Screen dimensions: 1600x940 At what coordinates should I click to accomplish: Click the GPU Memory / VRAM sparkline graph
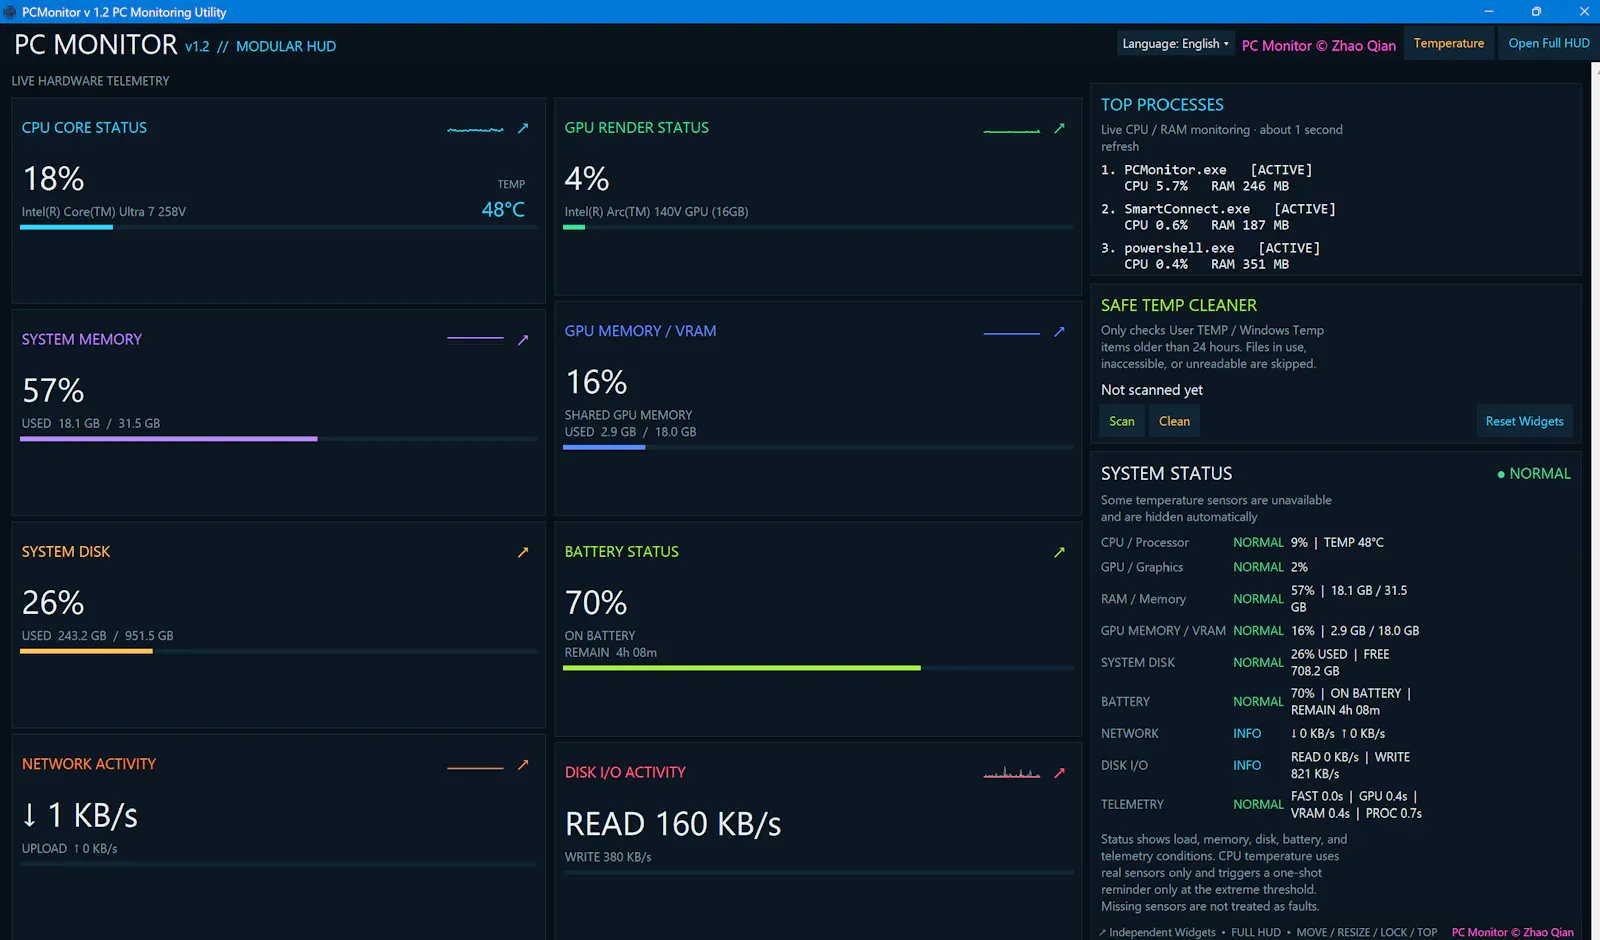point(1012,333)
